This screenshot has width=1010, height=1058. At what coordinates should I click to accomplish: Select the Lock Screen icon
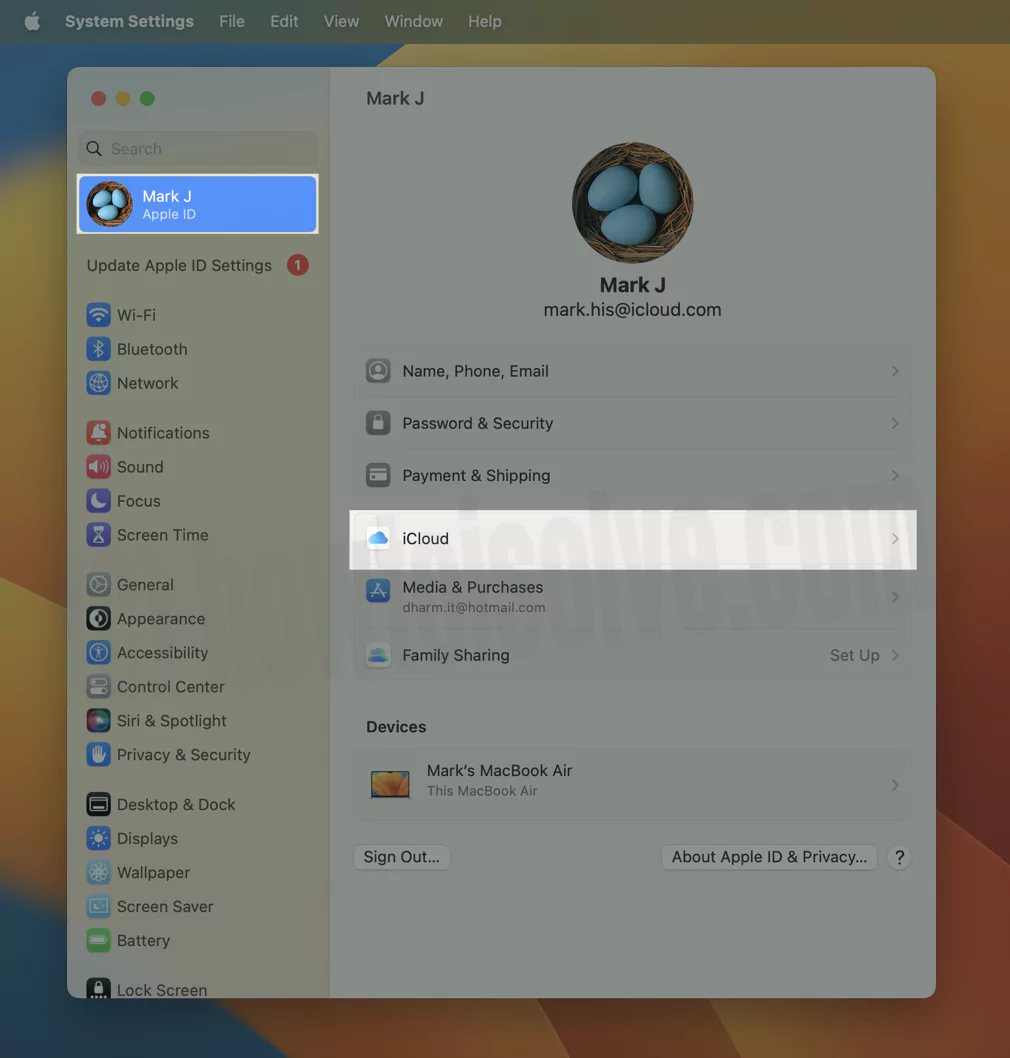point(99,989)
